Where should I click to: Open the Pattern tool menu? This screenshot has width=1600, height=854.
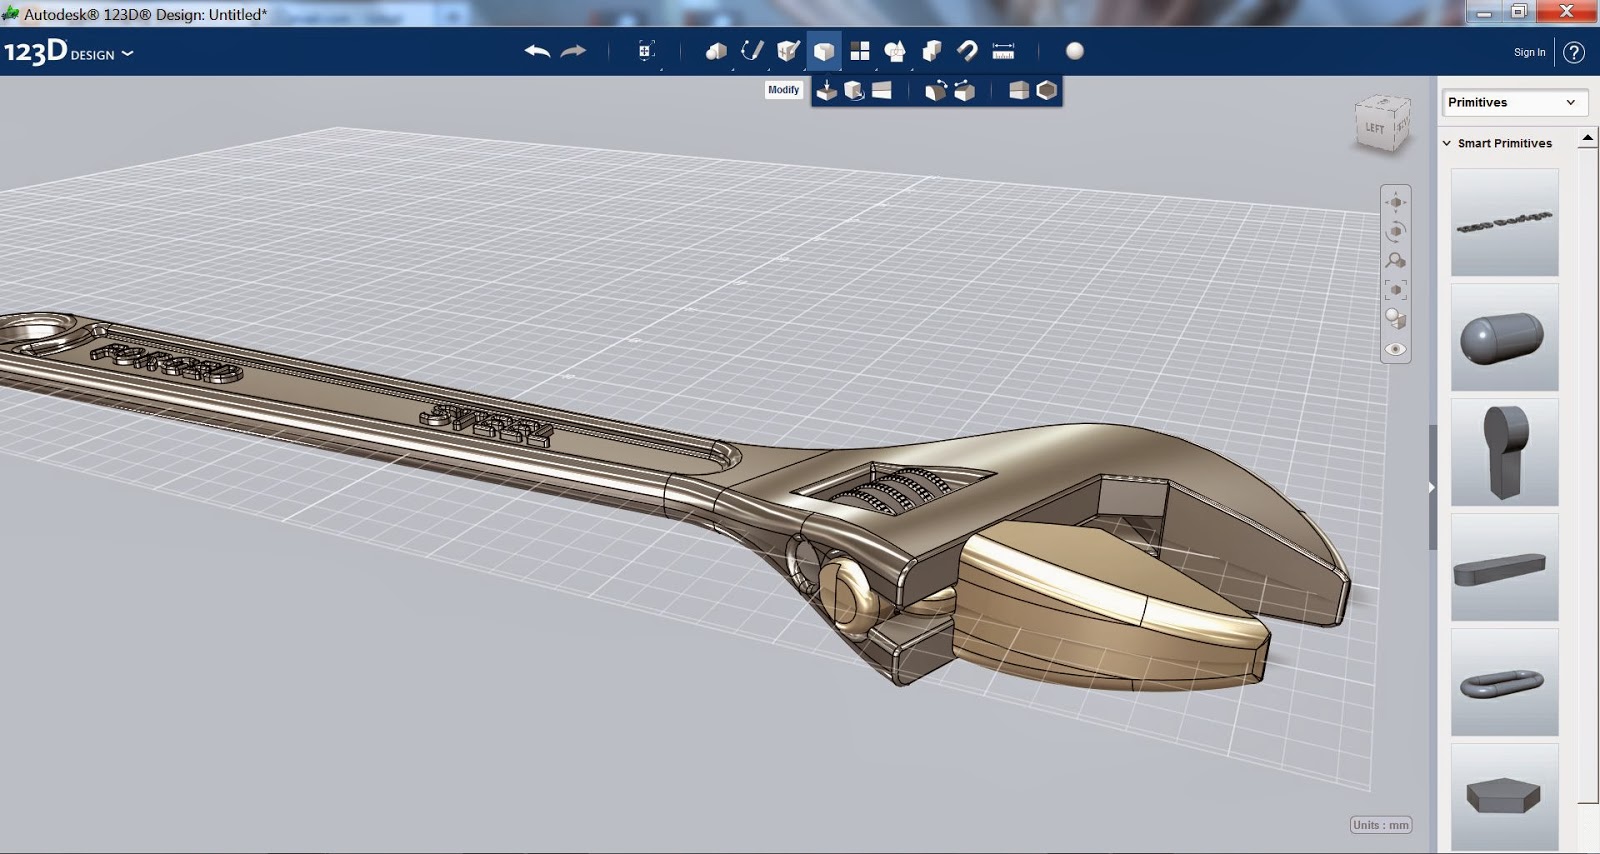click(x=859, y=51)
